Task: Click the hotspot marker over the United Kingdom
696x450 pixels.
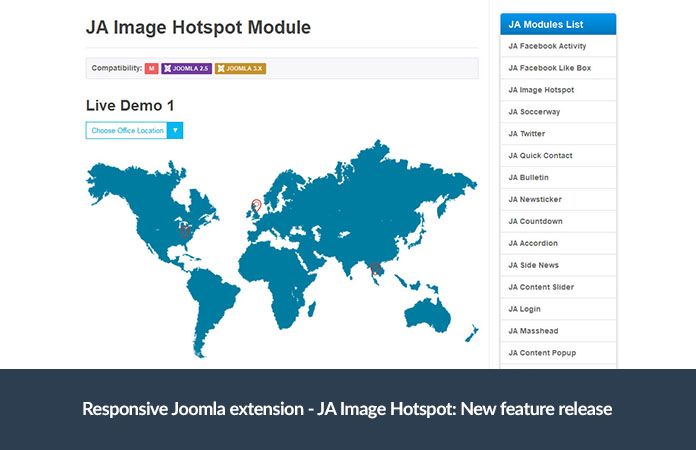Action: click(256, 205)
